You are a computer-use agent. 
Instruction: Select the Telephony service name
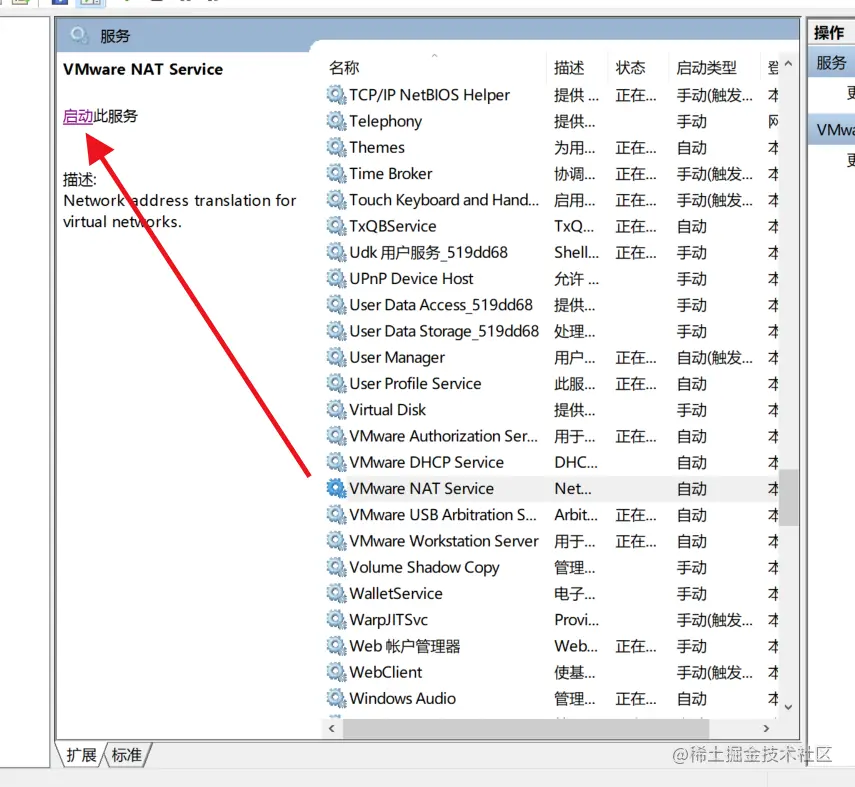tap(386, 121)
